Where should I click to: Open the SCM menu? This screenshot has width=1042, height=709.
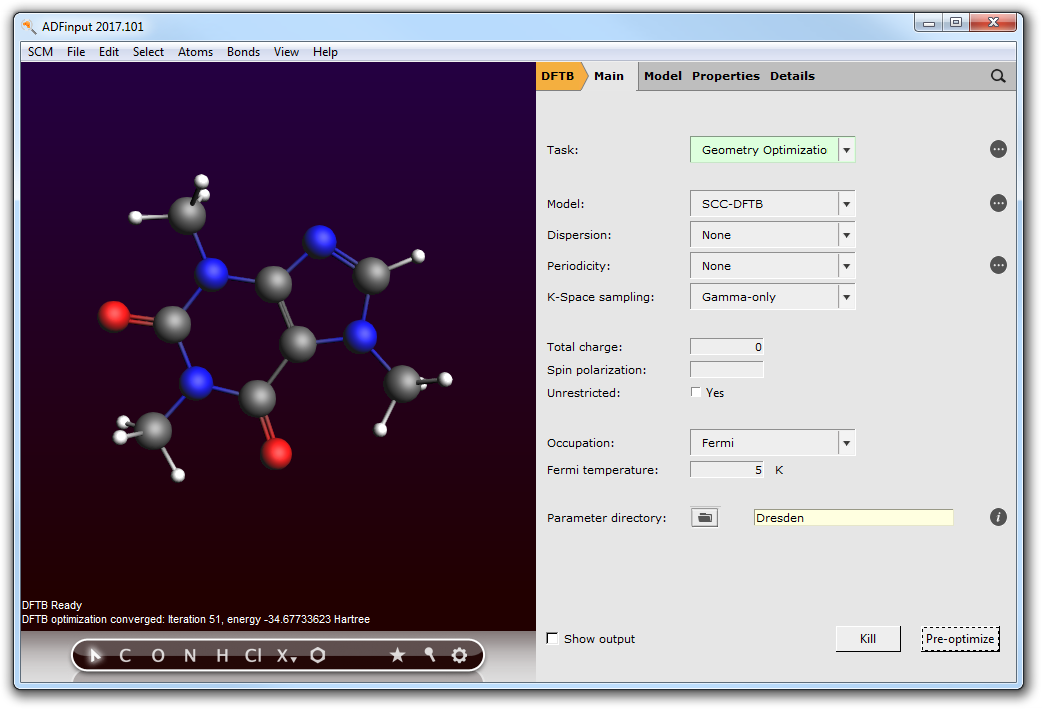click(41, 52)
